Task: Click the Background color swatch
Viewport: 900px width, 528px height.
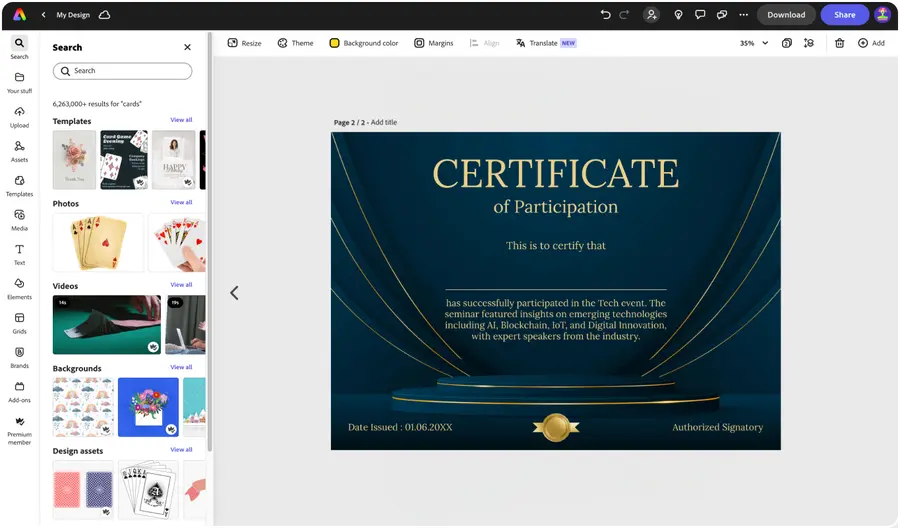Action: pos(335,43)
